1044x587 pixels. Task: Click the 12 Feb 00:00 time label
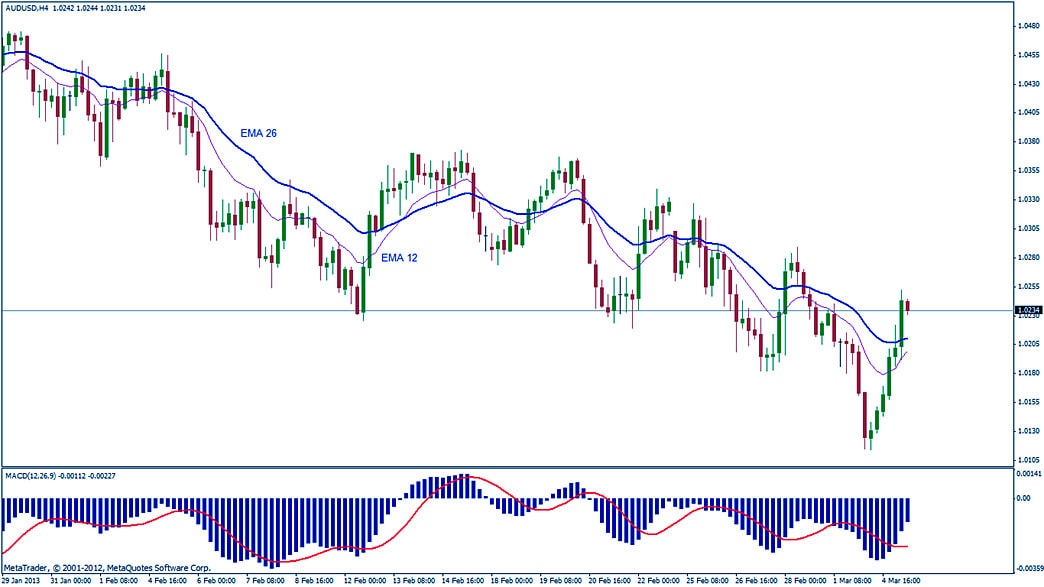click(x=363, y=580)
